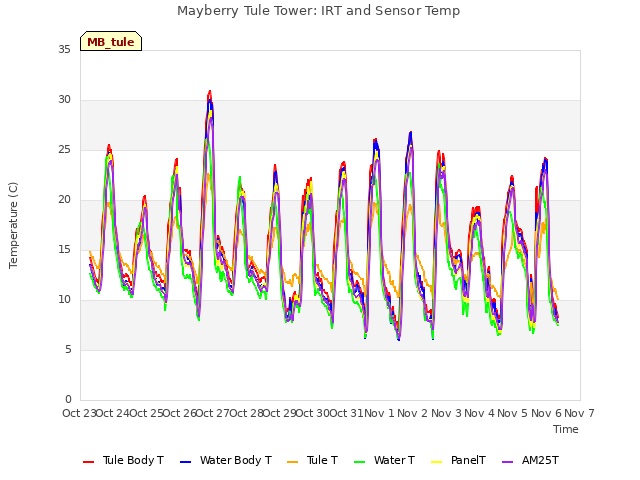Viewport: 640px width, 480px height.
Task: Click the Nov 1 temperature peak near 26 C
Action: pos(376,140)
